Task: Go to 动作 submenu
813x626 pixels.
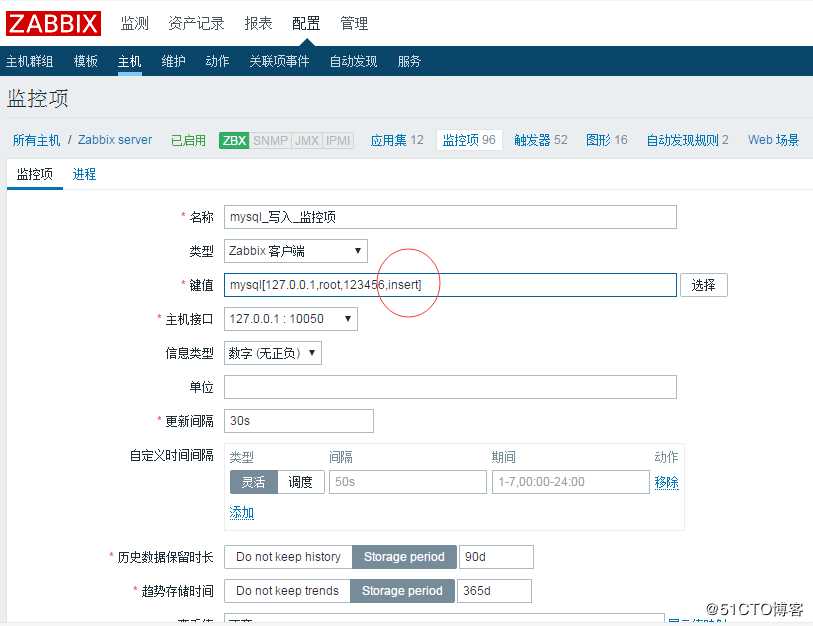Action: click(217, 61)
